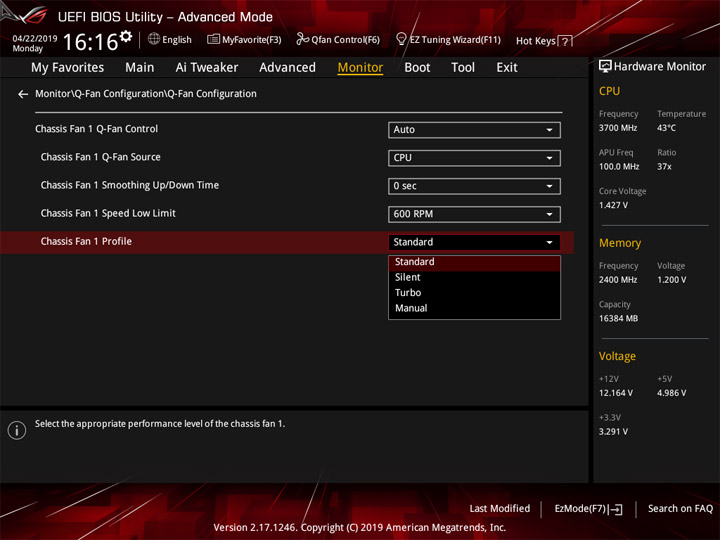This screenshot has width=720, height=540.
Task: Select the Monitor tab
Action: tap(360, 68)
